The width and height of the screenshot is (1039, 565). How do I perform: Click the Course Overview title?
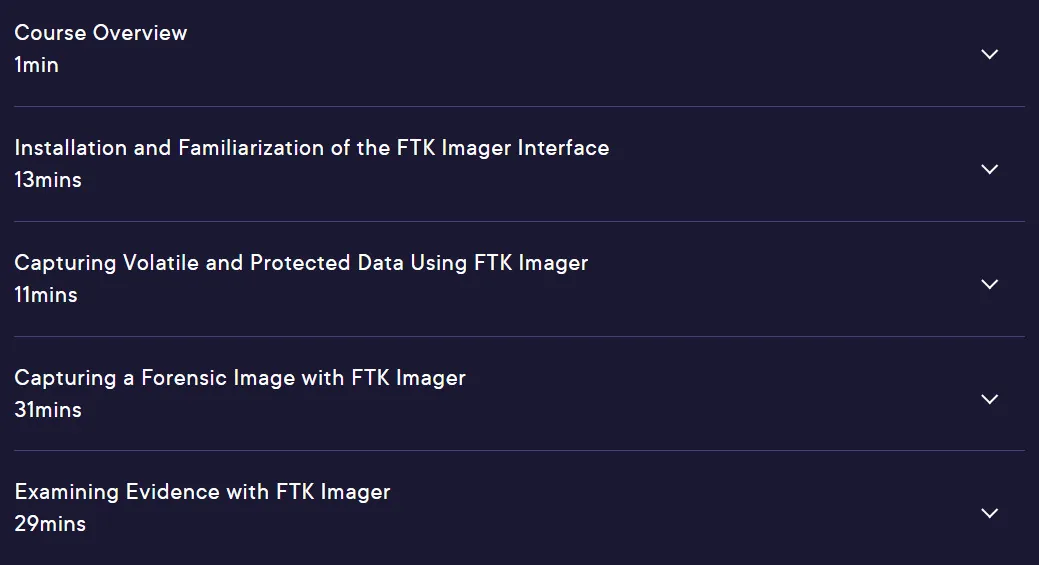pos(101,32)
